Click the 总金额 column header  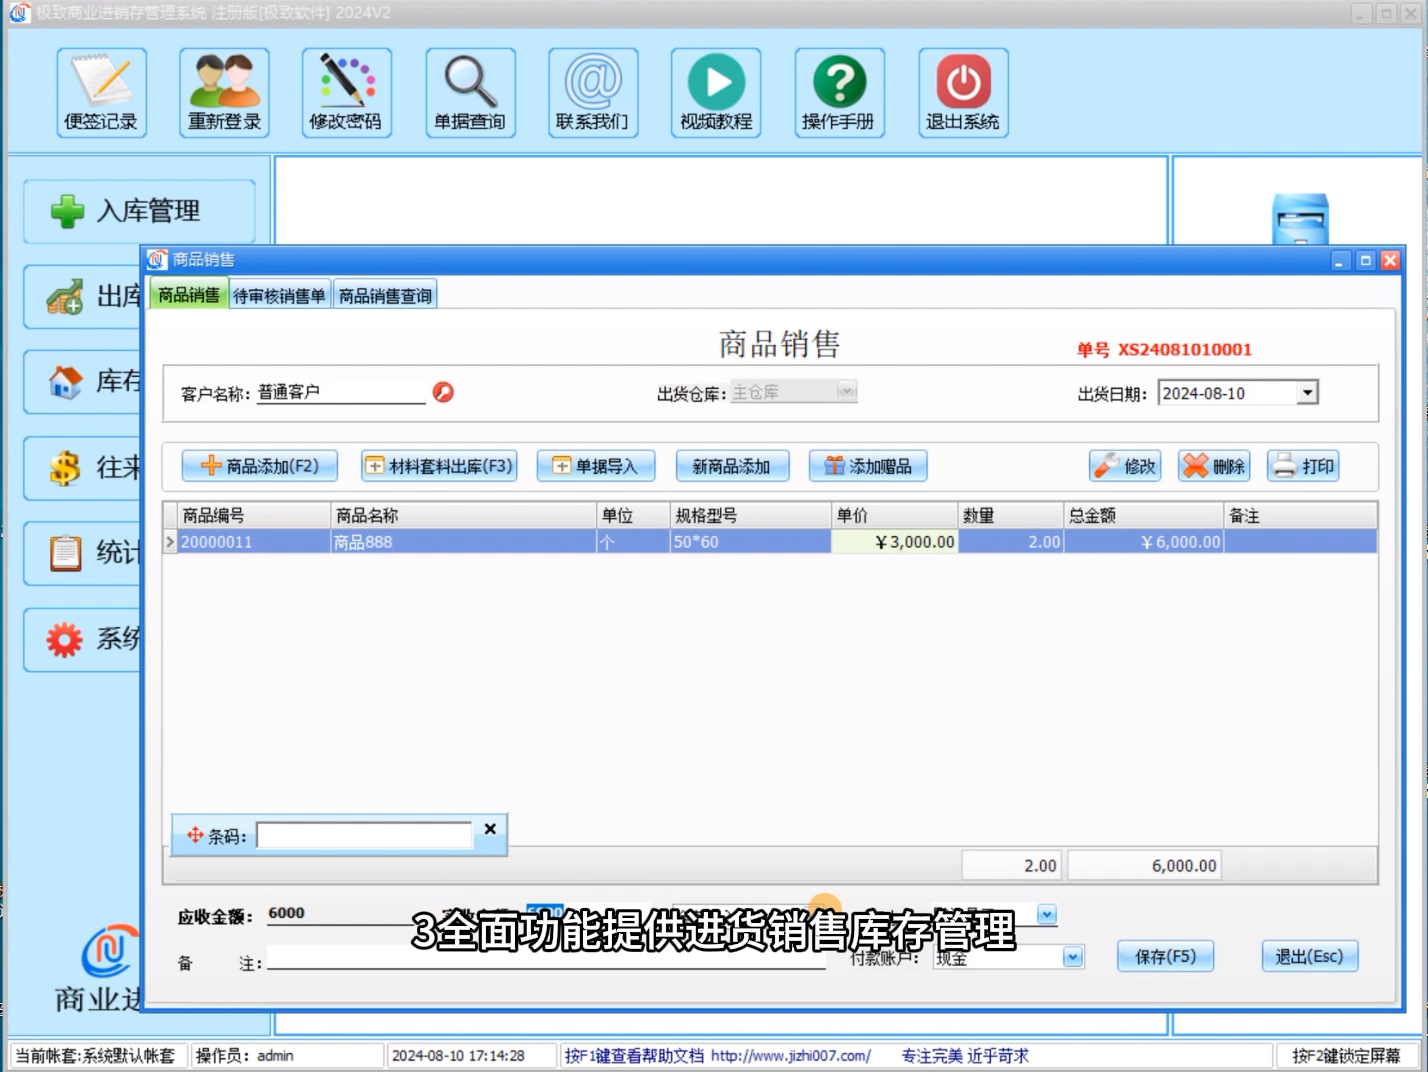1144,515
